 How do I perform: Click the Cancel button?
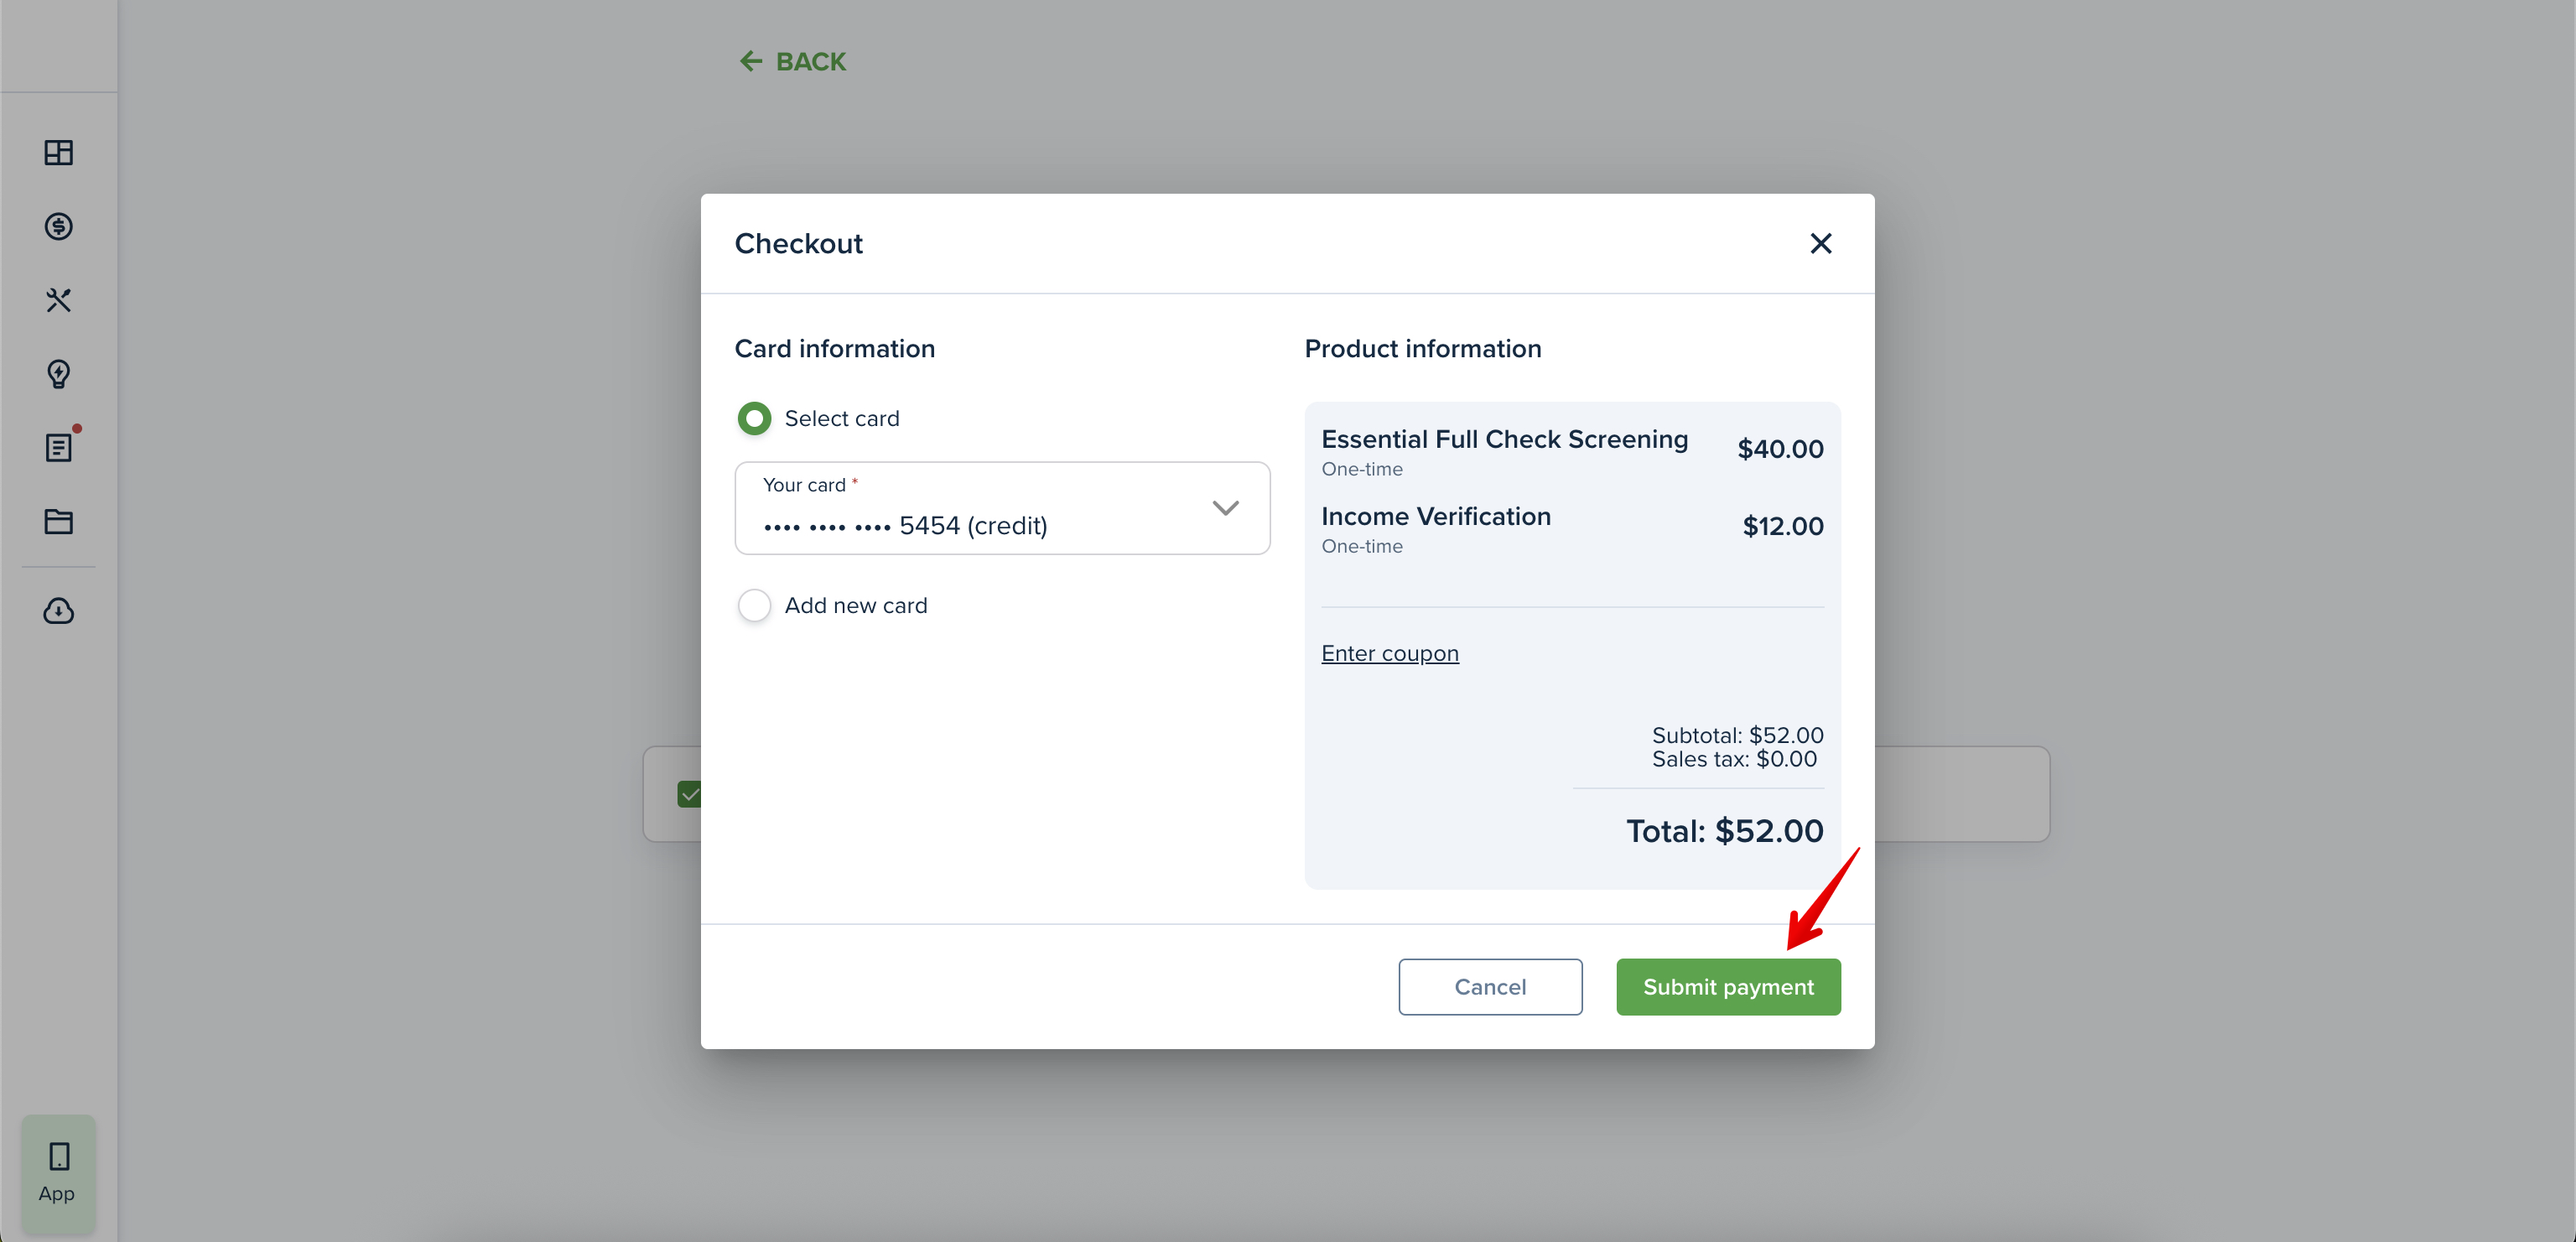(1490, 987)
